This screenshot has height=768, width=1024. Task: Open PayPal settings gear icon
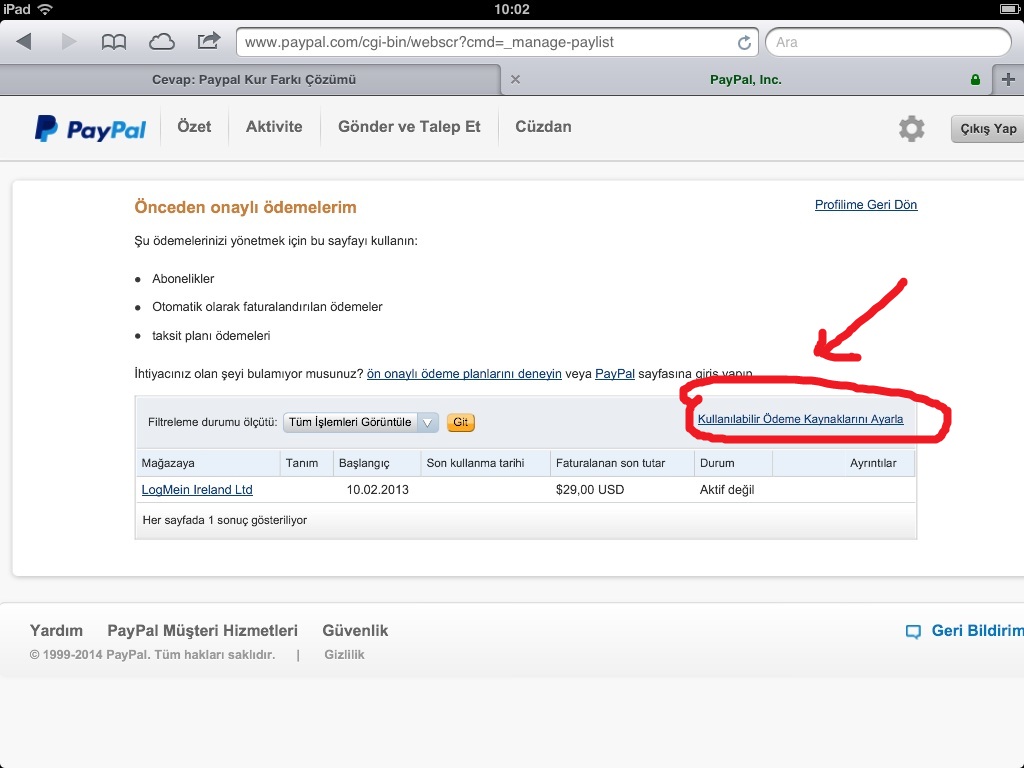tap(911, 128)
